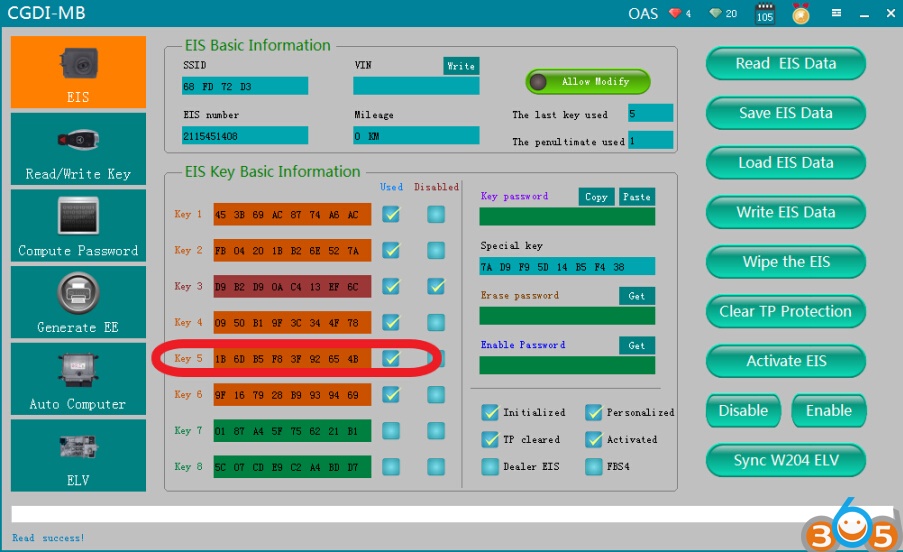Click the Mileage field
This screenshot has height=552, width=903.
tap(416, 136)
